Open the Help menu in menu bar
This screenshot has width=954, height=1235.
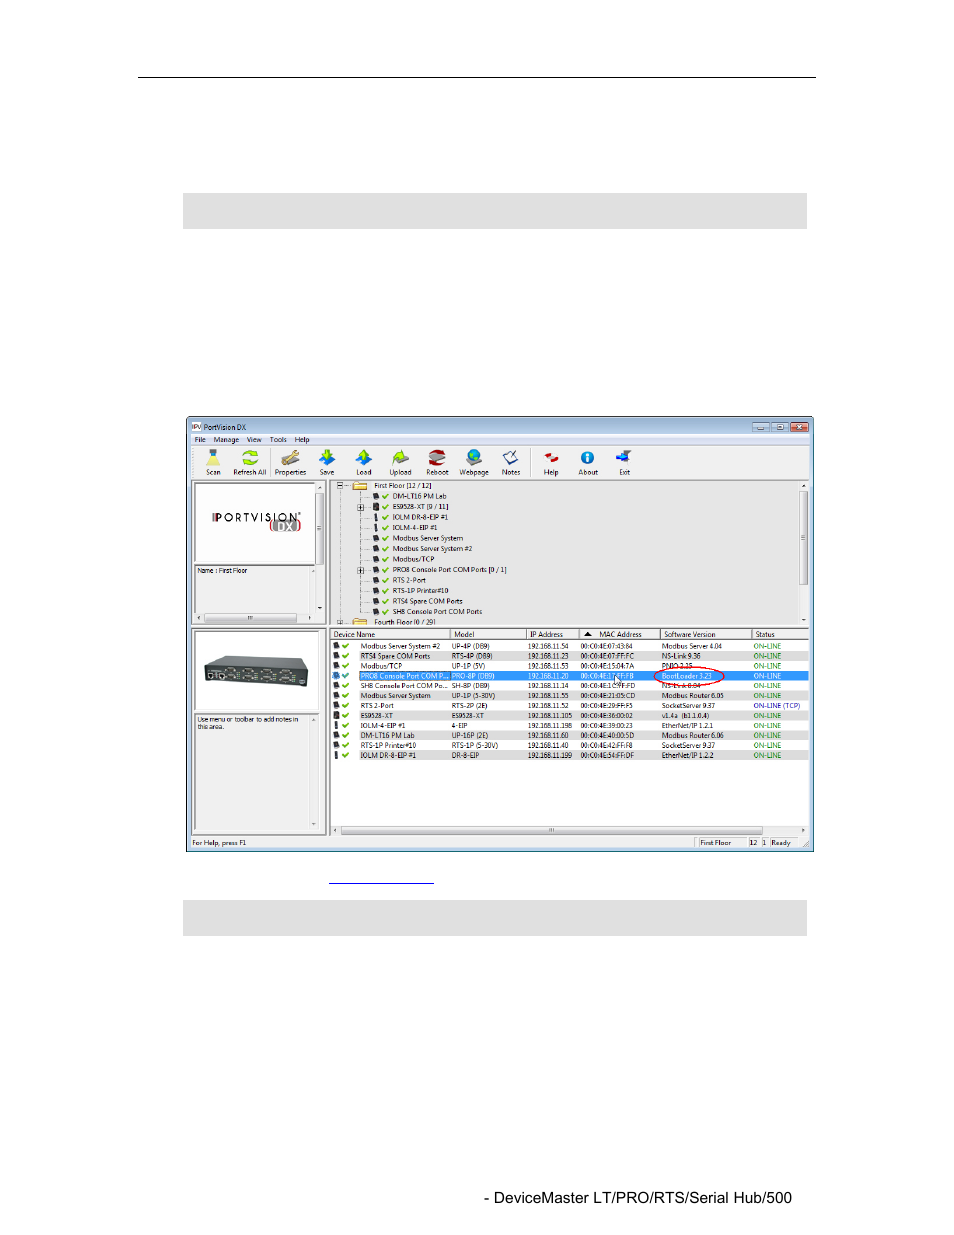click(302, 439)
